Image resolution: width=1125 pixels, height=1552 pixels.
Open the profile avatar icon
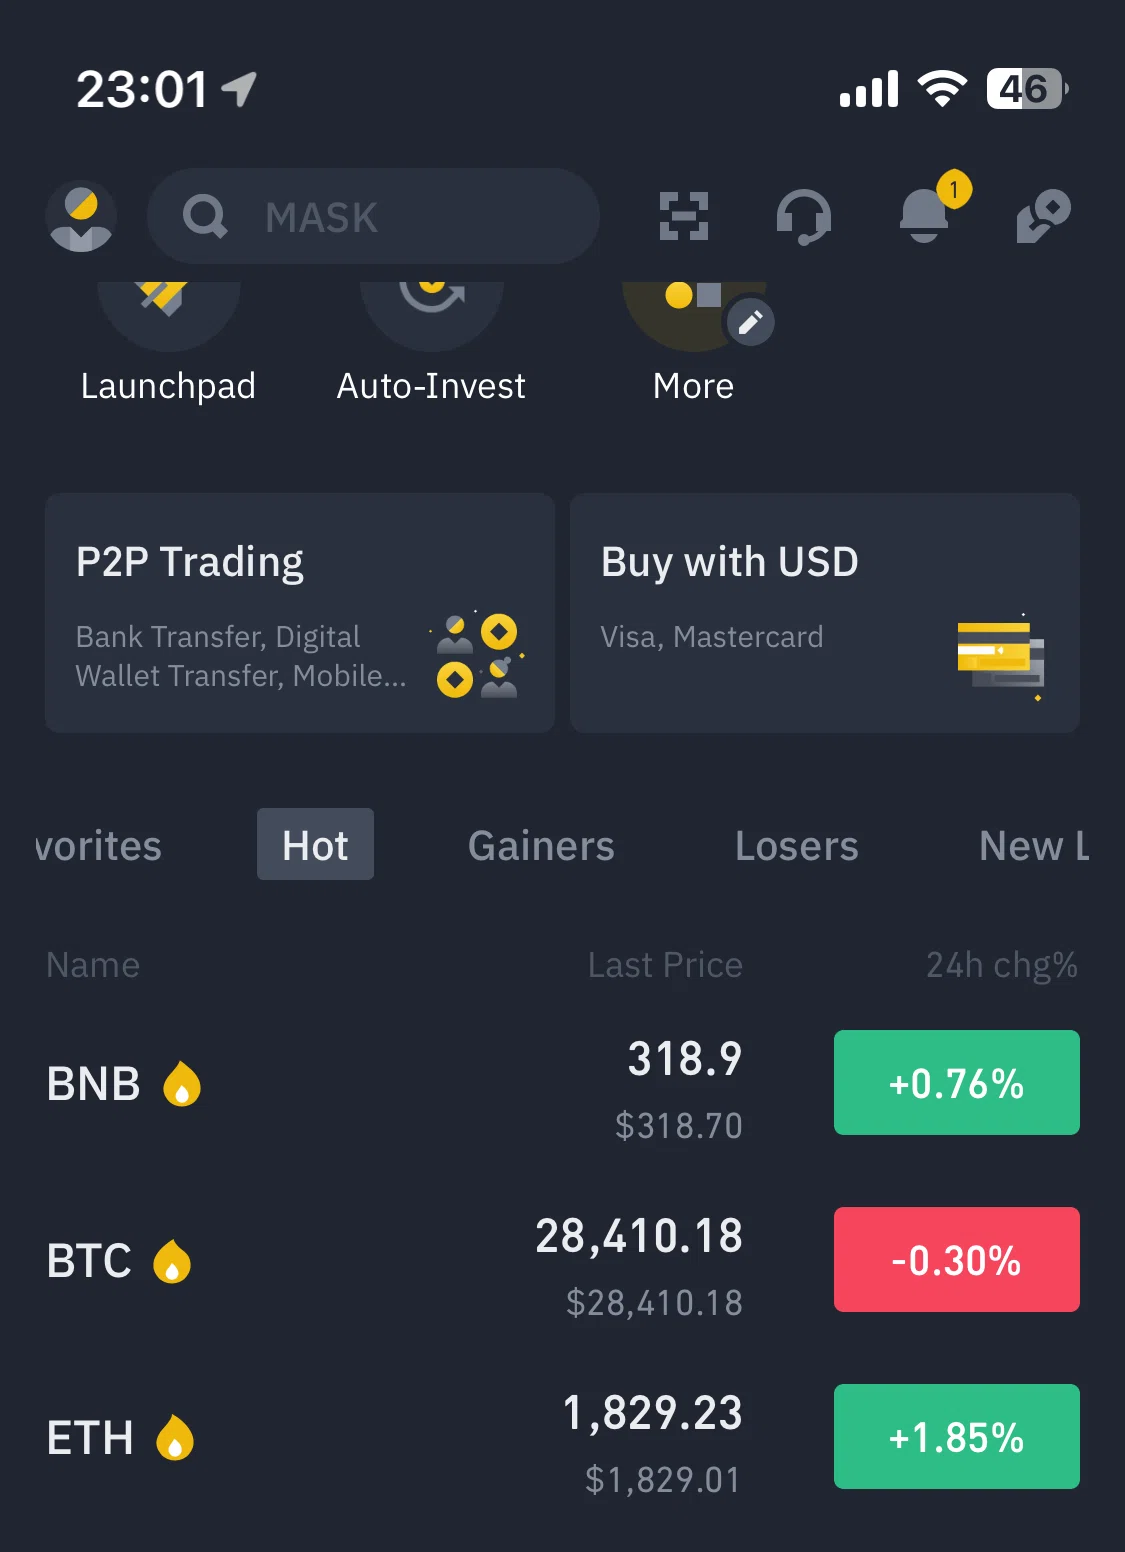[81, 216]
